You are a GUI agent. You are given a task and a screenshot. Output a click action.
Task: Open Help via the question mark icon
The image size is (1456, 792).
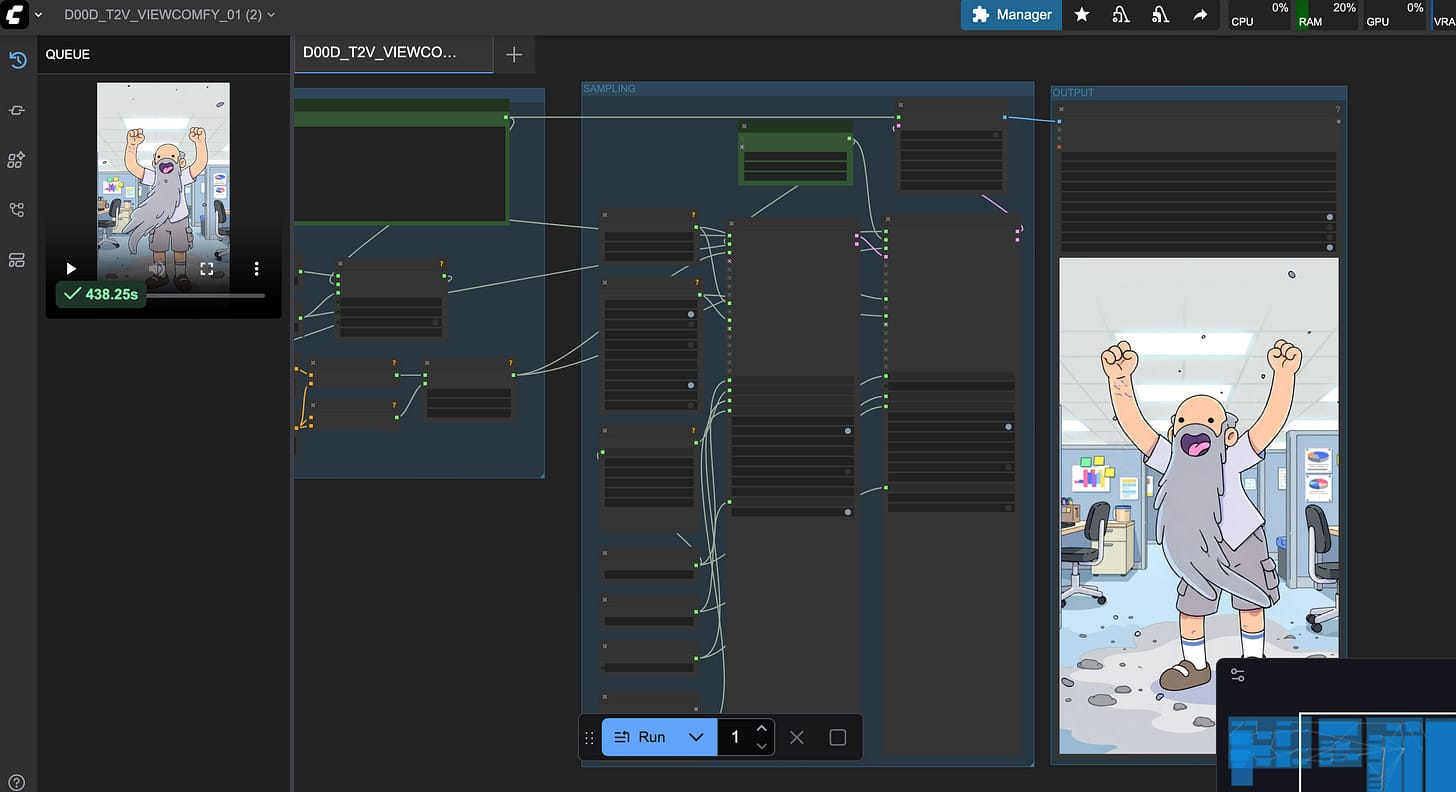[x=16, y=781]
